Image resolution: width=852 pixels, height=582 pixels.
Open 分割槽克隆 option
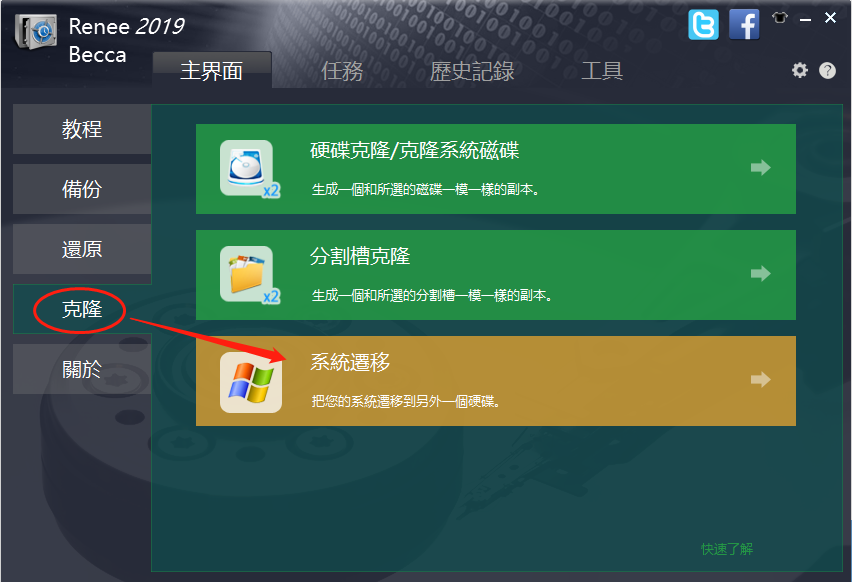tap(496, 275)
